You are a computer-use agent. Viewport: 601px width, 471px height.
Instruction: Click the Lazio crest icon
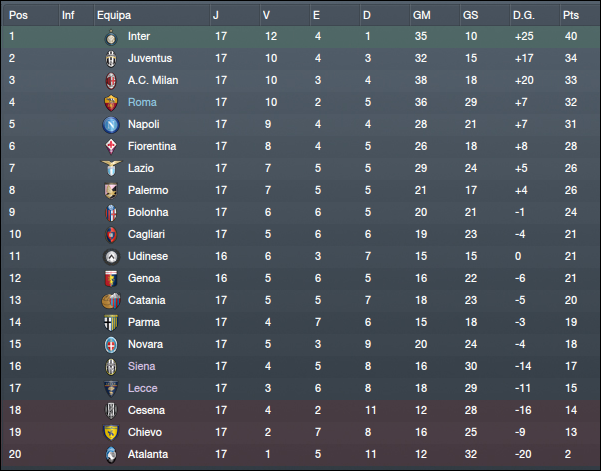click(111, 169)
